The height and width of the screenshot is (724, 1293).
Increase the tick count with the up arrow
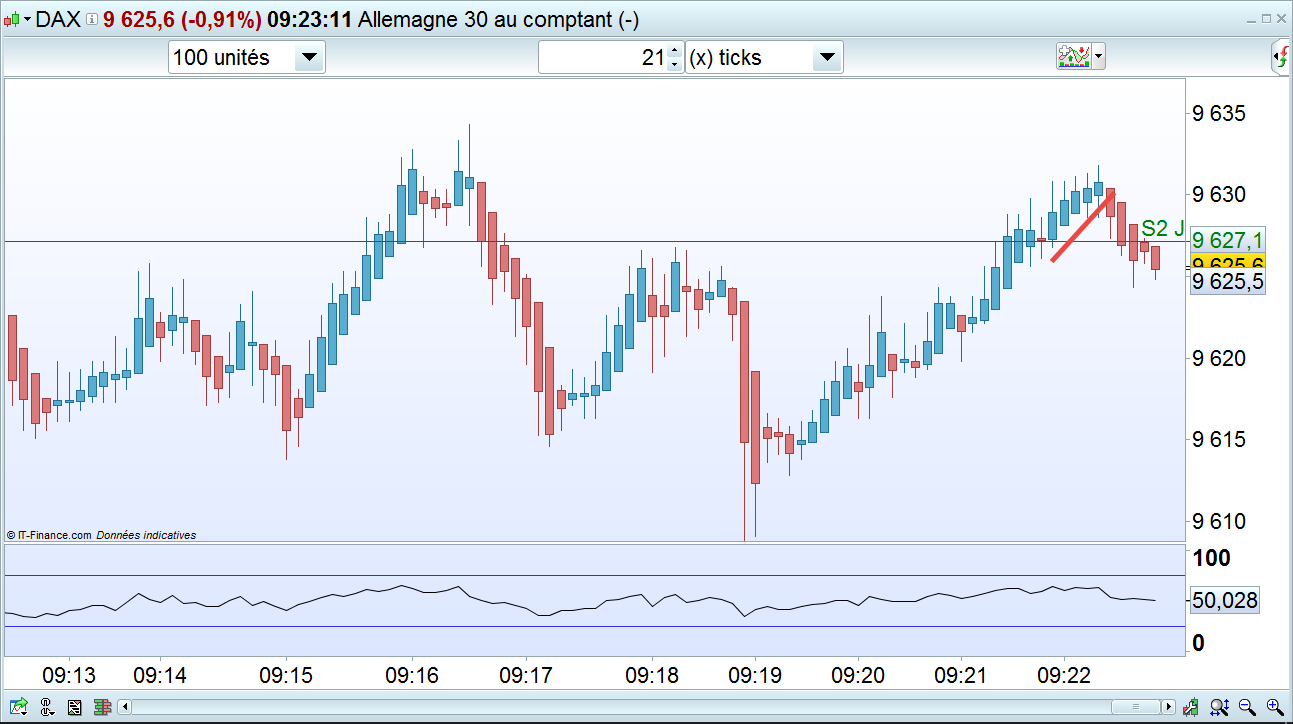pos(674,50)
